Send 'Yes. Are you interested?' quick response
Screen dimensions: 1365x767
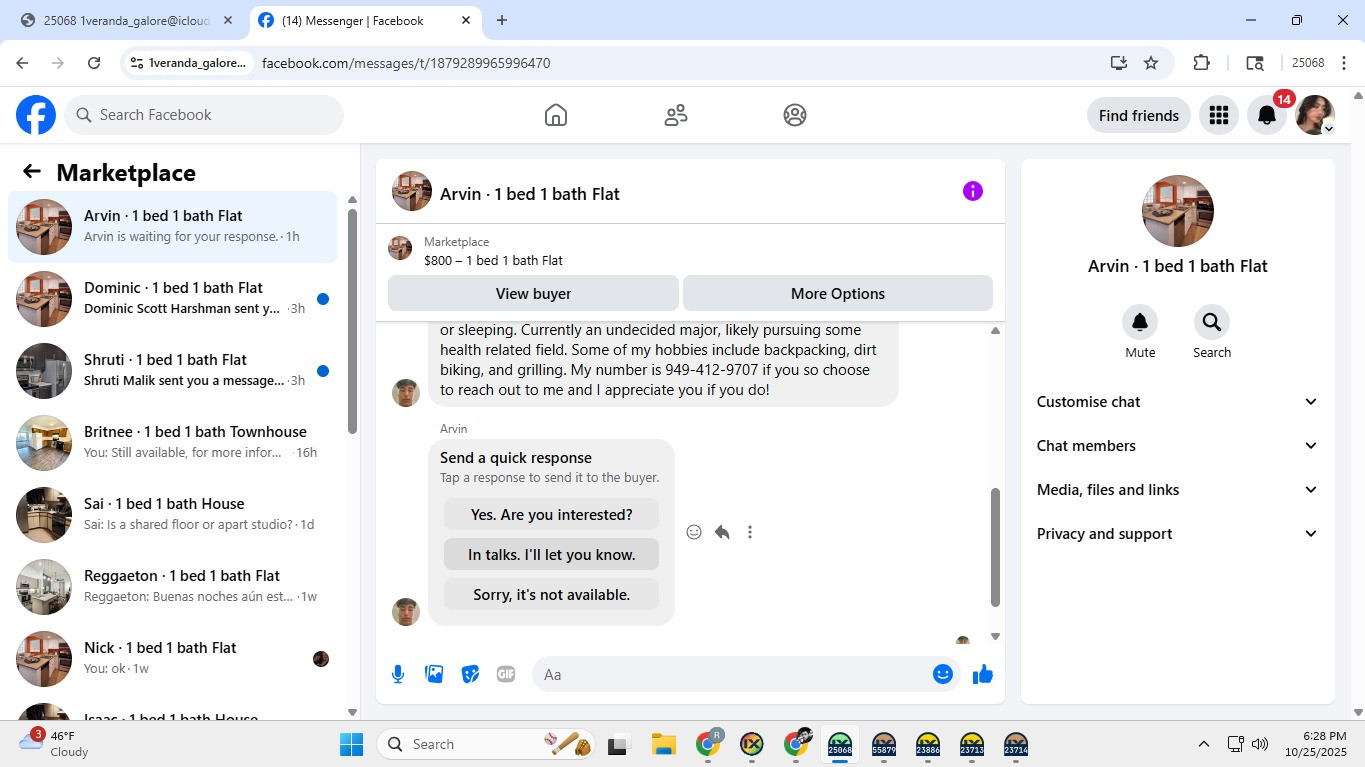coord(552,515)
